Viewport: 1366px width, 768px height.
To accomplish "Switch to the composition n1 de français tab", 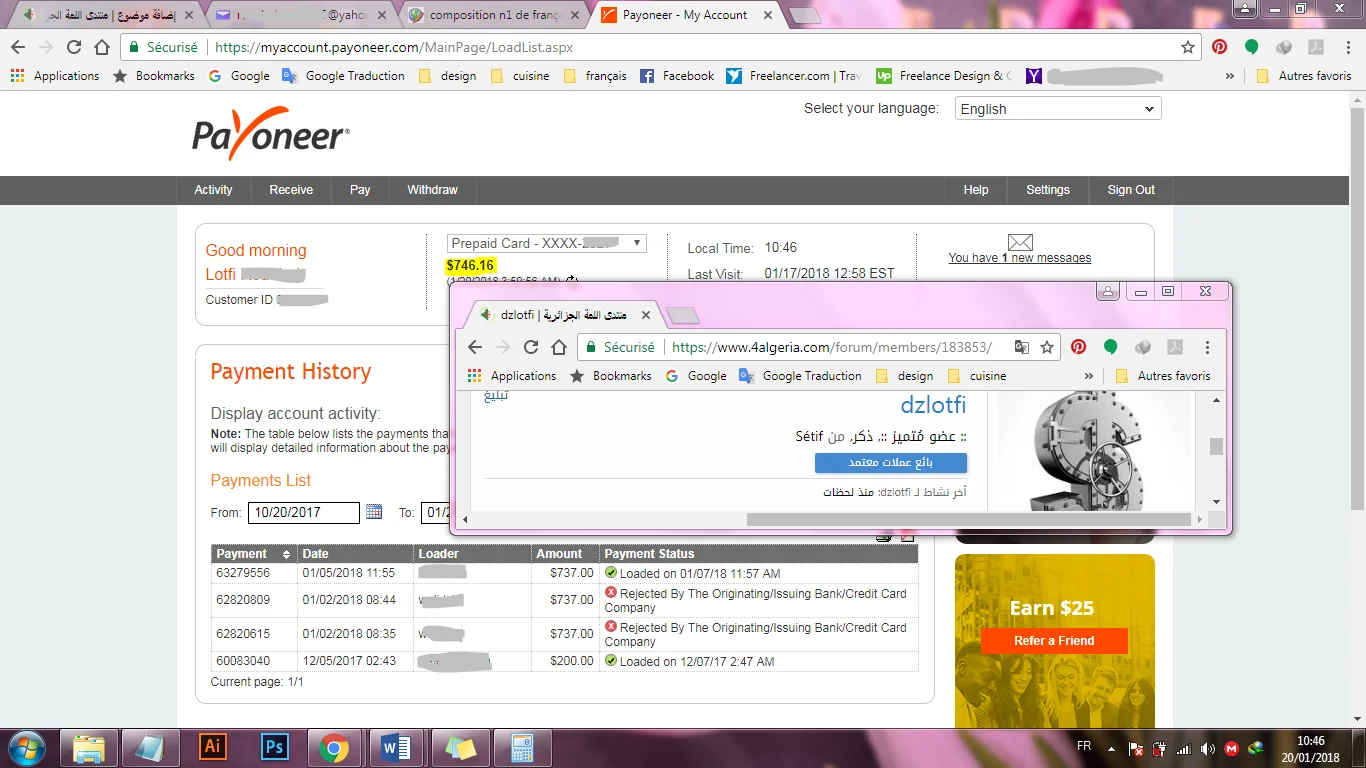I will click(497, 15).
